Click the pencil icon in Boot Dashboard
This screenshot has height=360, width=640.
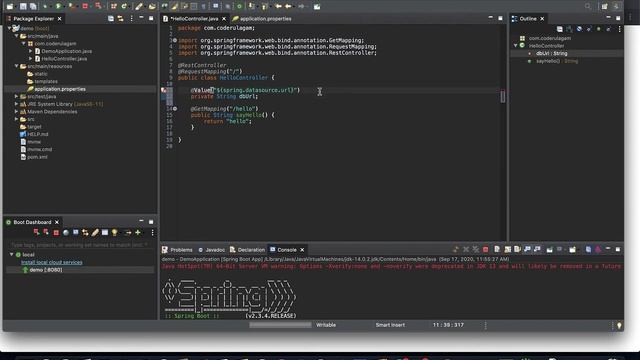click(x=95, y=233)
